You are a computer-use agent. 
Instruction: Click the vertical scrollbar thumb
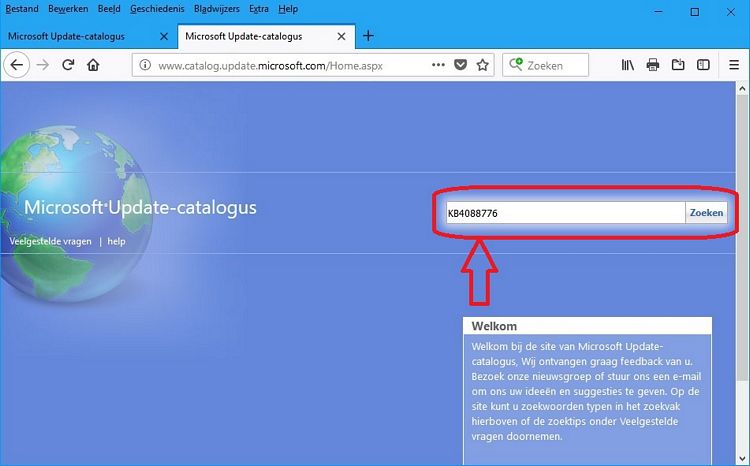(742, 238)
